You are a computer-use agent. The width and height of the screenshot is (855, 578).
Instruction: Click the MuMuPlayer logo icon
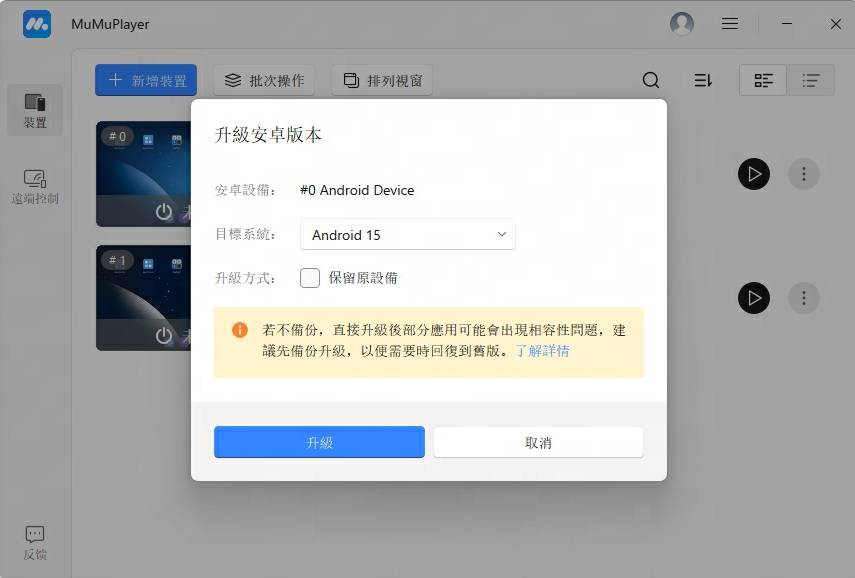37,24
